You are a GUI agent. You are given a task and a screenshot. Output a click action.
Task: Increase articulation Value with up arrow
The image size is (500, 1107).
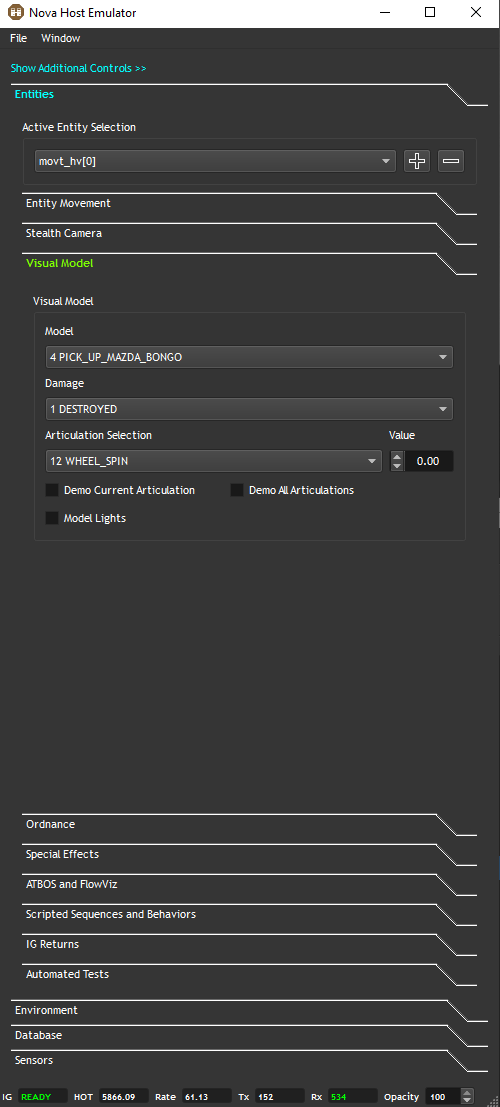pos(397,457)
